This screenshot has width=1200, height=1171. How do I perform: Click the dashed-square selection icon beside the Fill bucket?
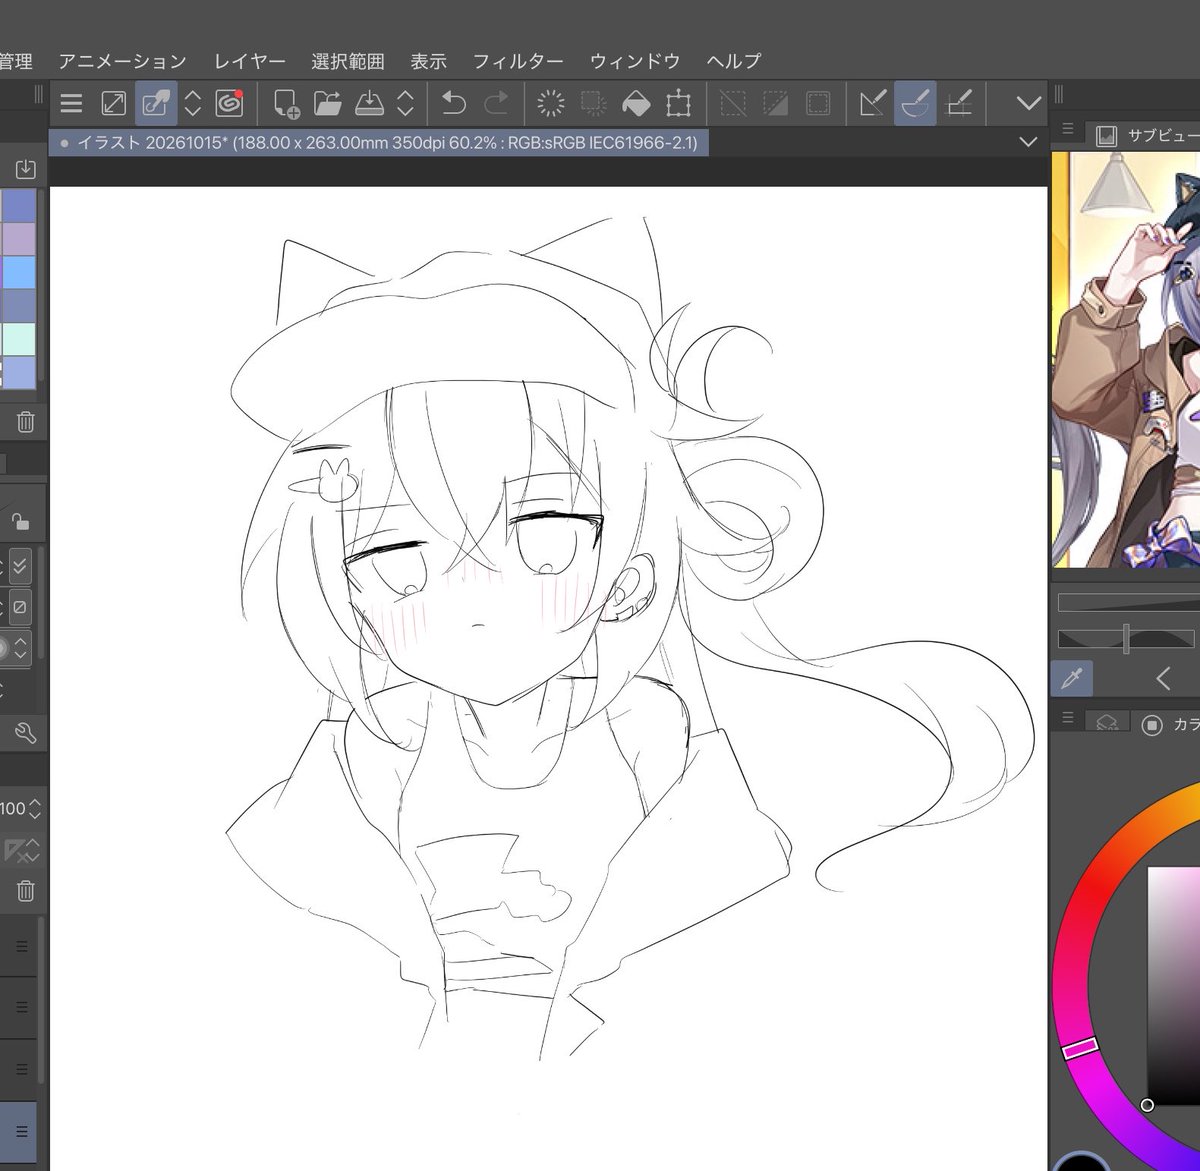point(593,103)
